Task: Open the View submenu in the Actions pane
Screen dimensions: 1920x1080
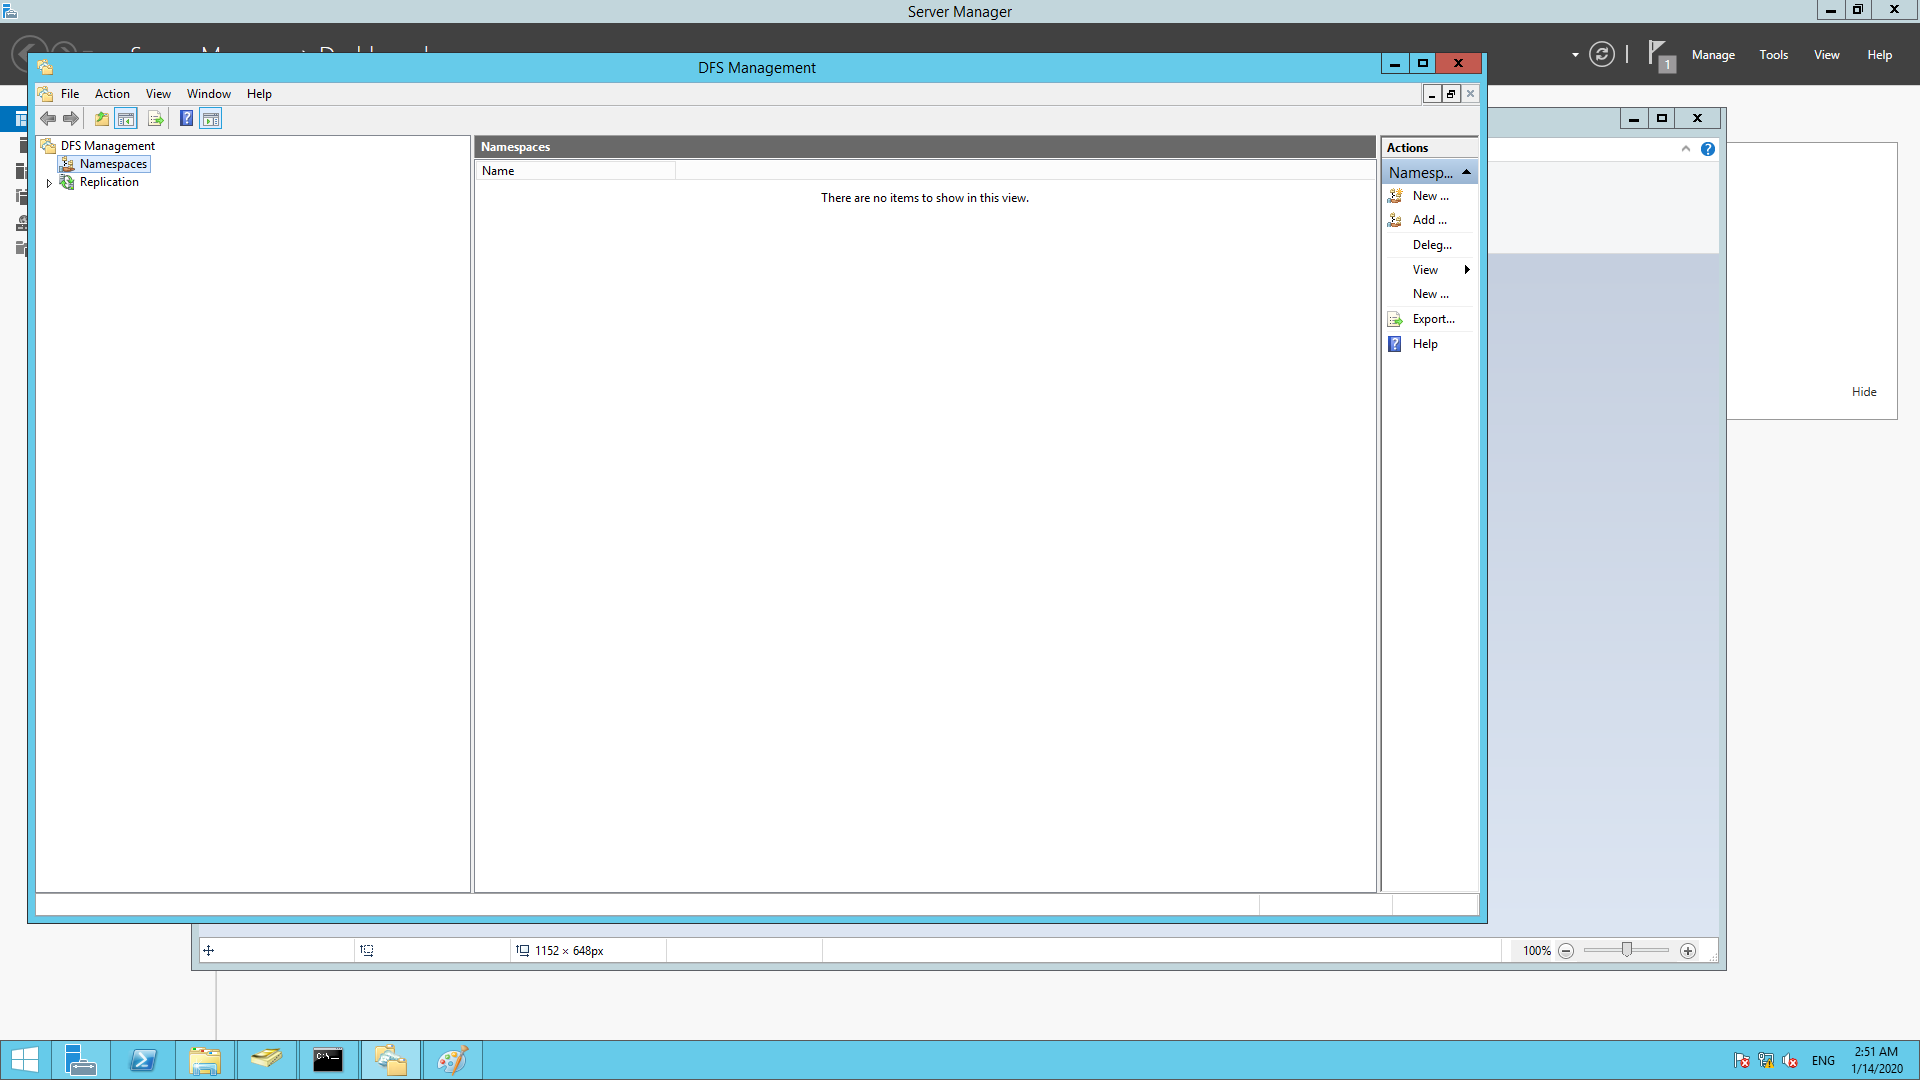Action: (1424, 269)
